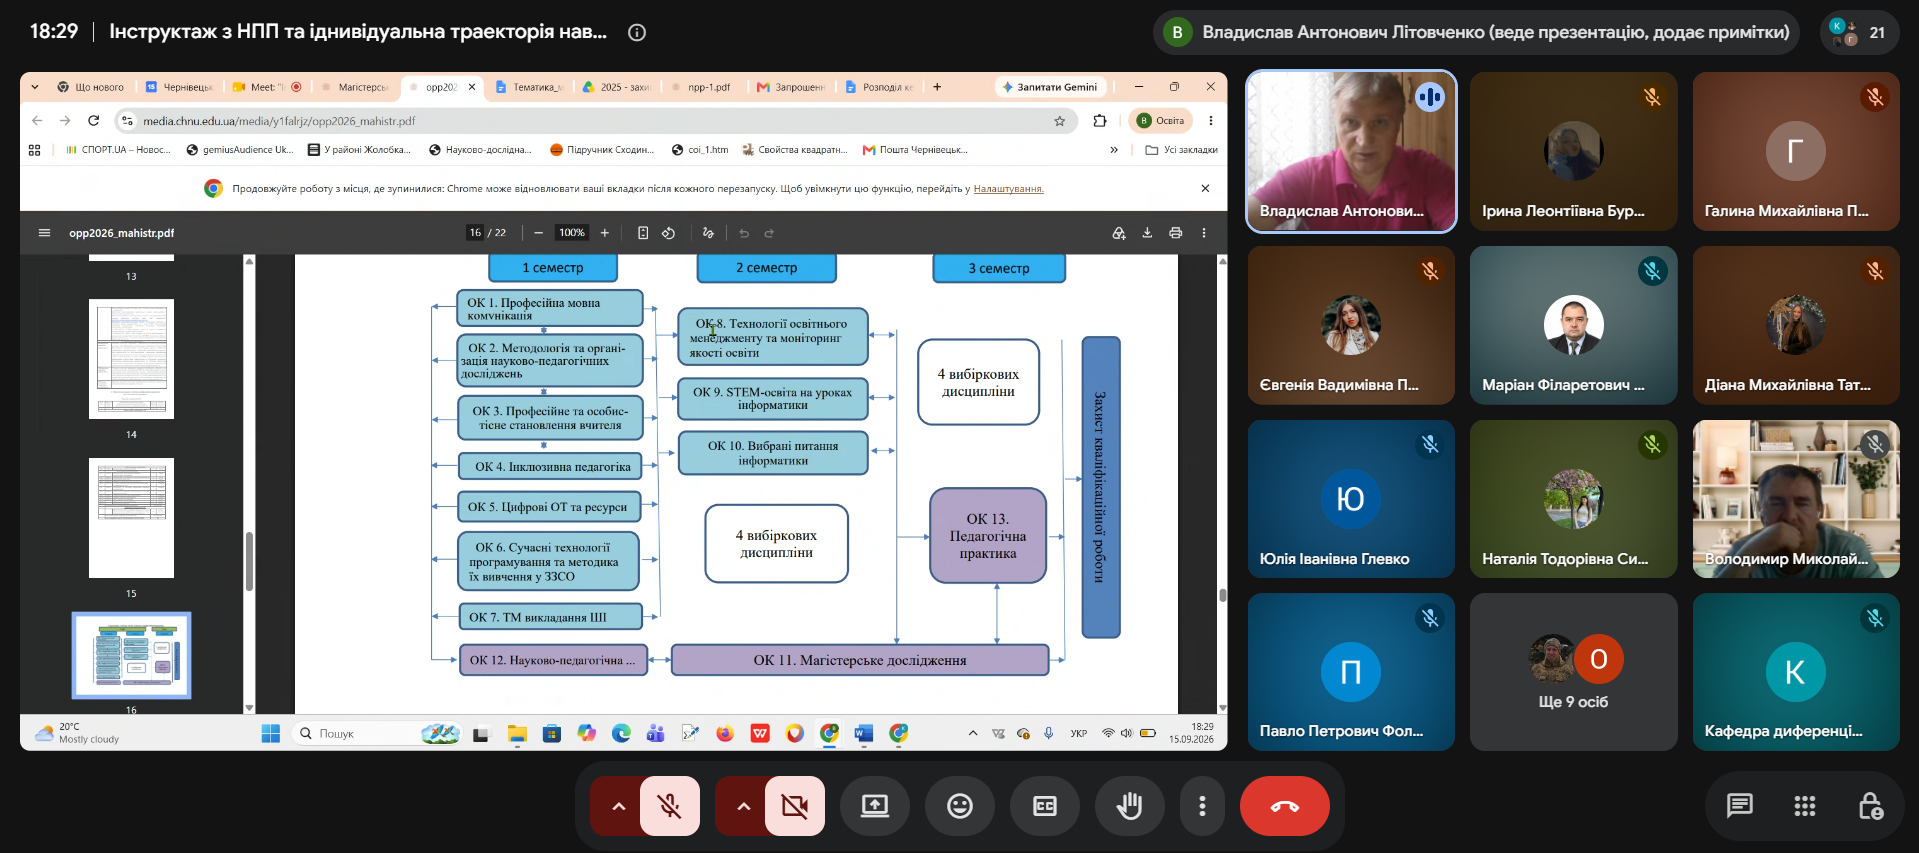Image resolution: width=1919 pixels, height=853 pixels.
Task: Open the Налаштування link in Chrome banner
Action: [x=1008, y=189]
